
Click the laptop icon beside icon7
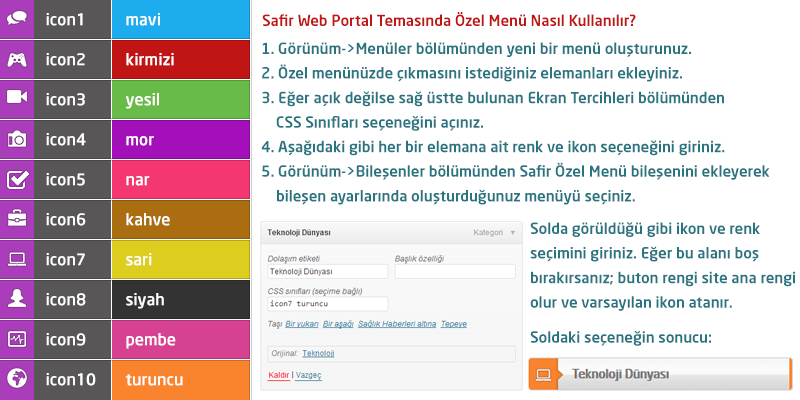click(x=17, y=259)
